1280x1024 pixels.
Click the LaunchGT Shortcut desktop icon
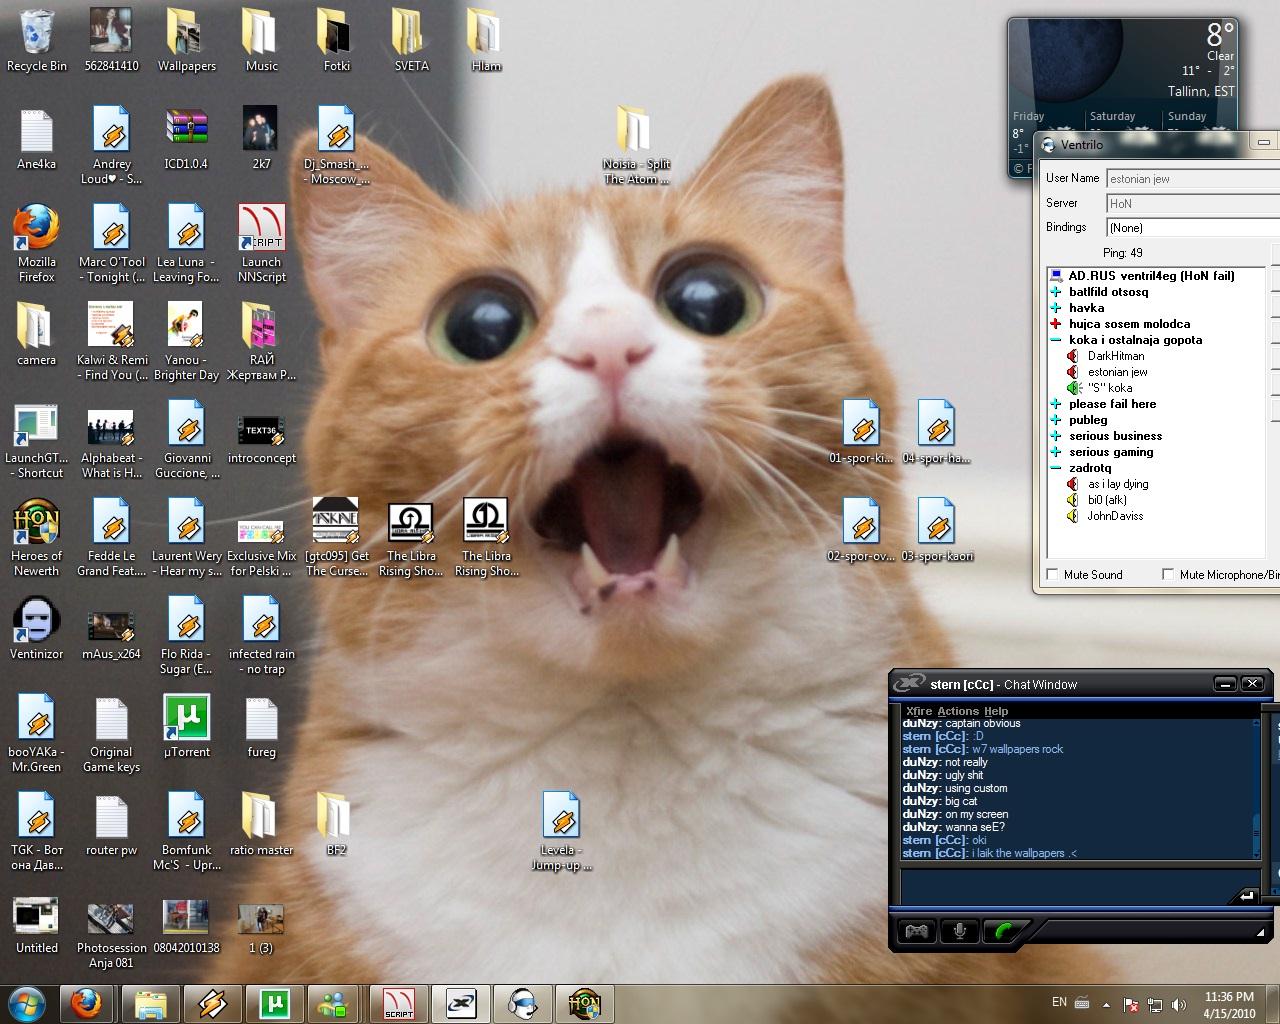(37, 441)
